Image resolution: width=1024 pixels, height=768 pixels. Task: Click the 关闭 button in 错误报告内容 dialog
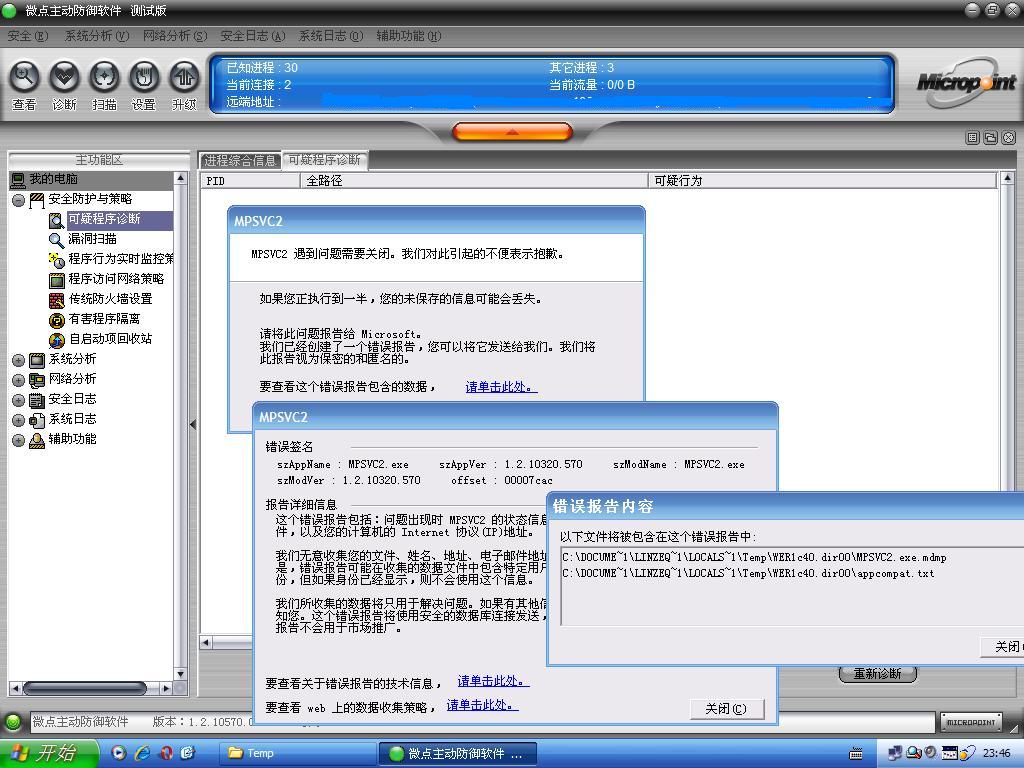point(1004,647)
